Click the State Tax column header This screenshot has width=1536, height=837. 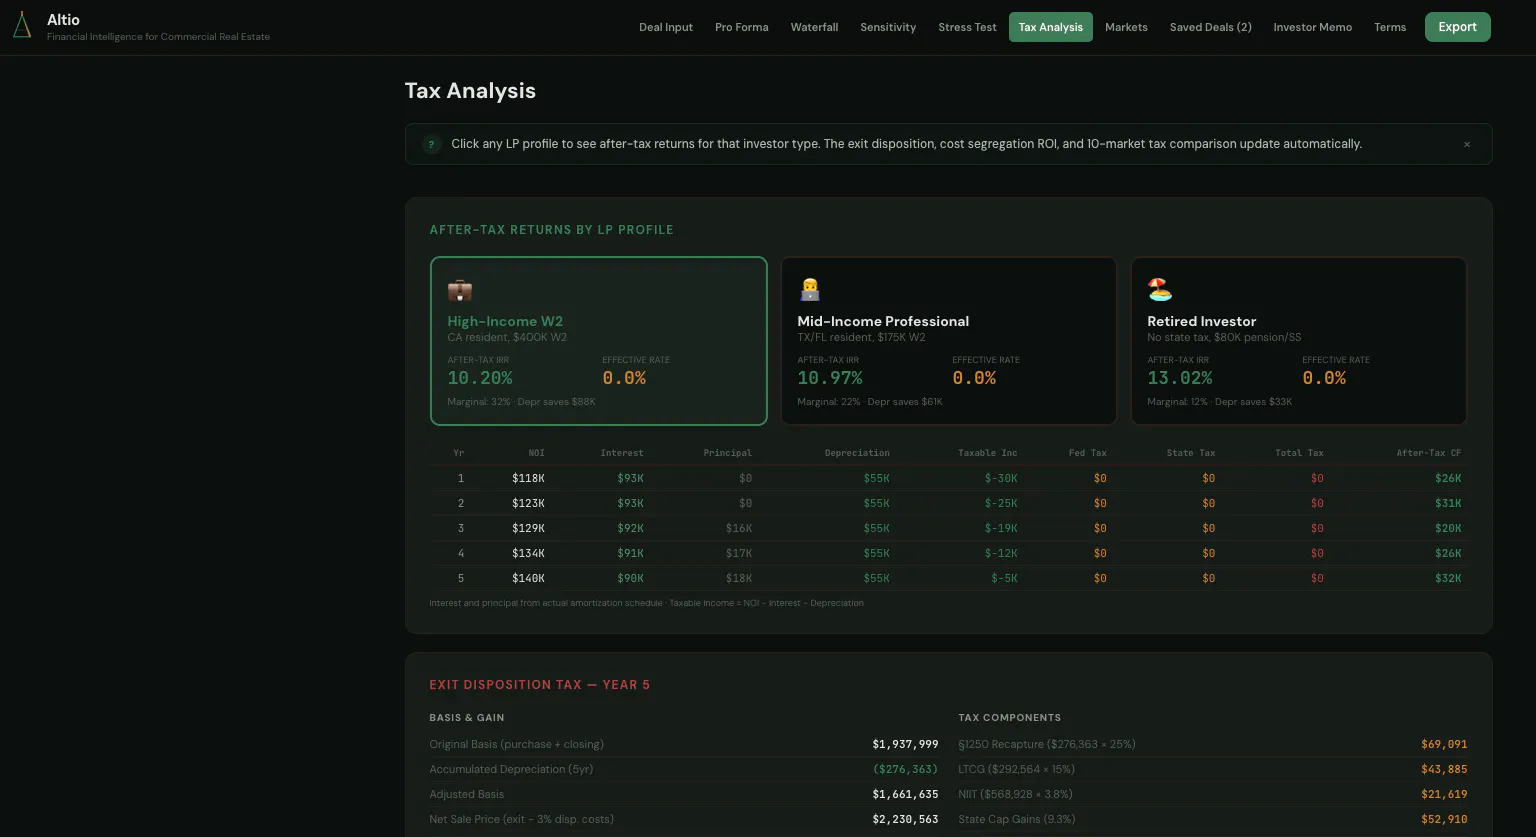click(1191, 453)
